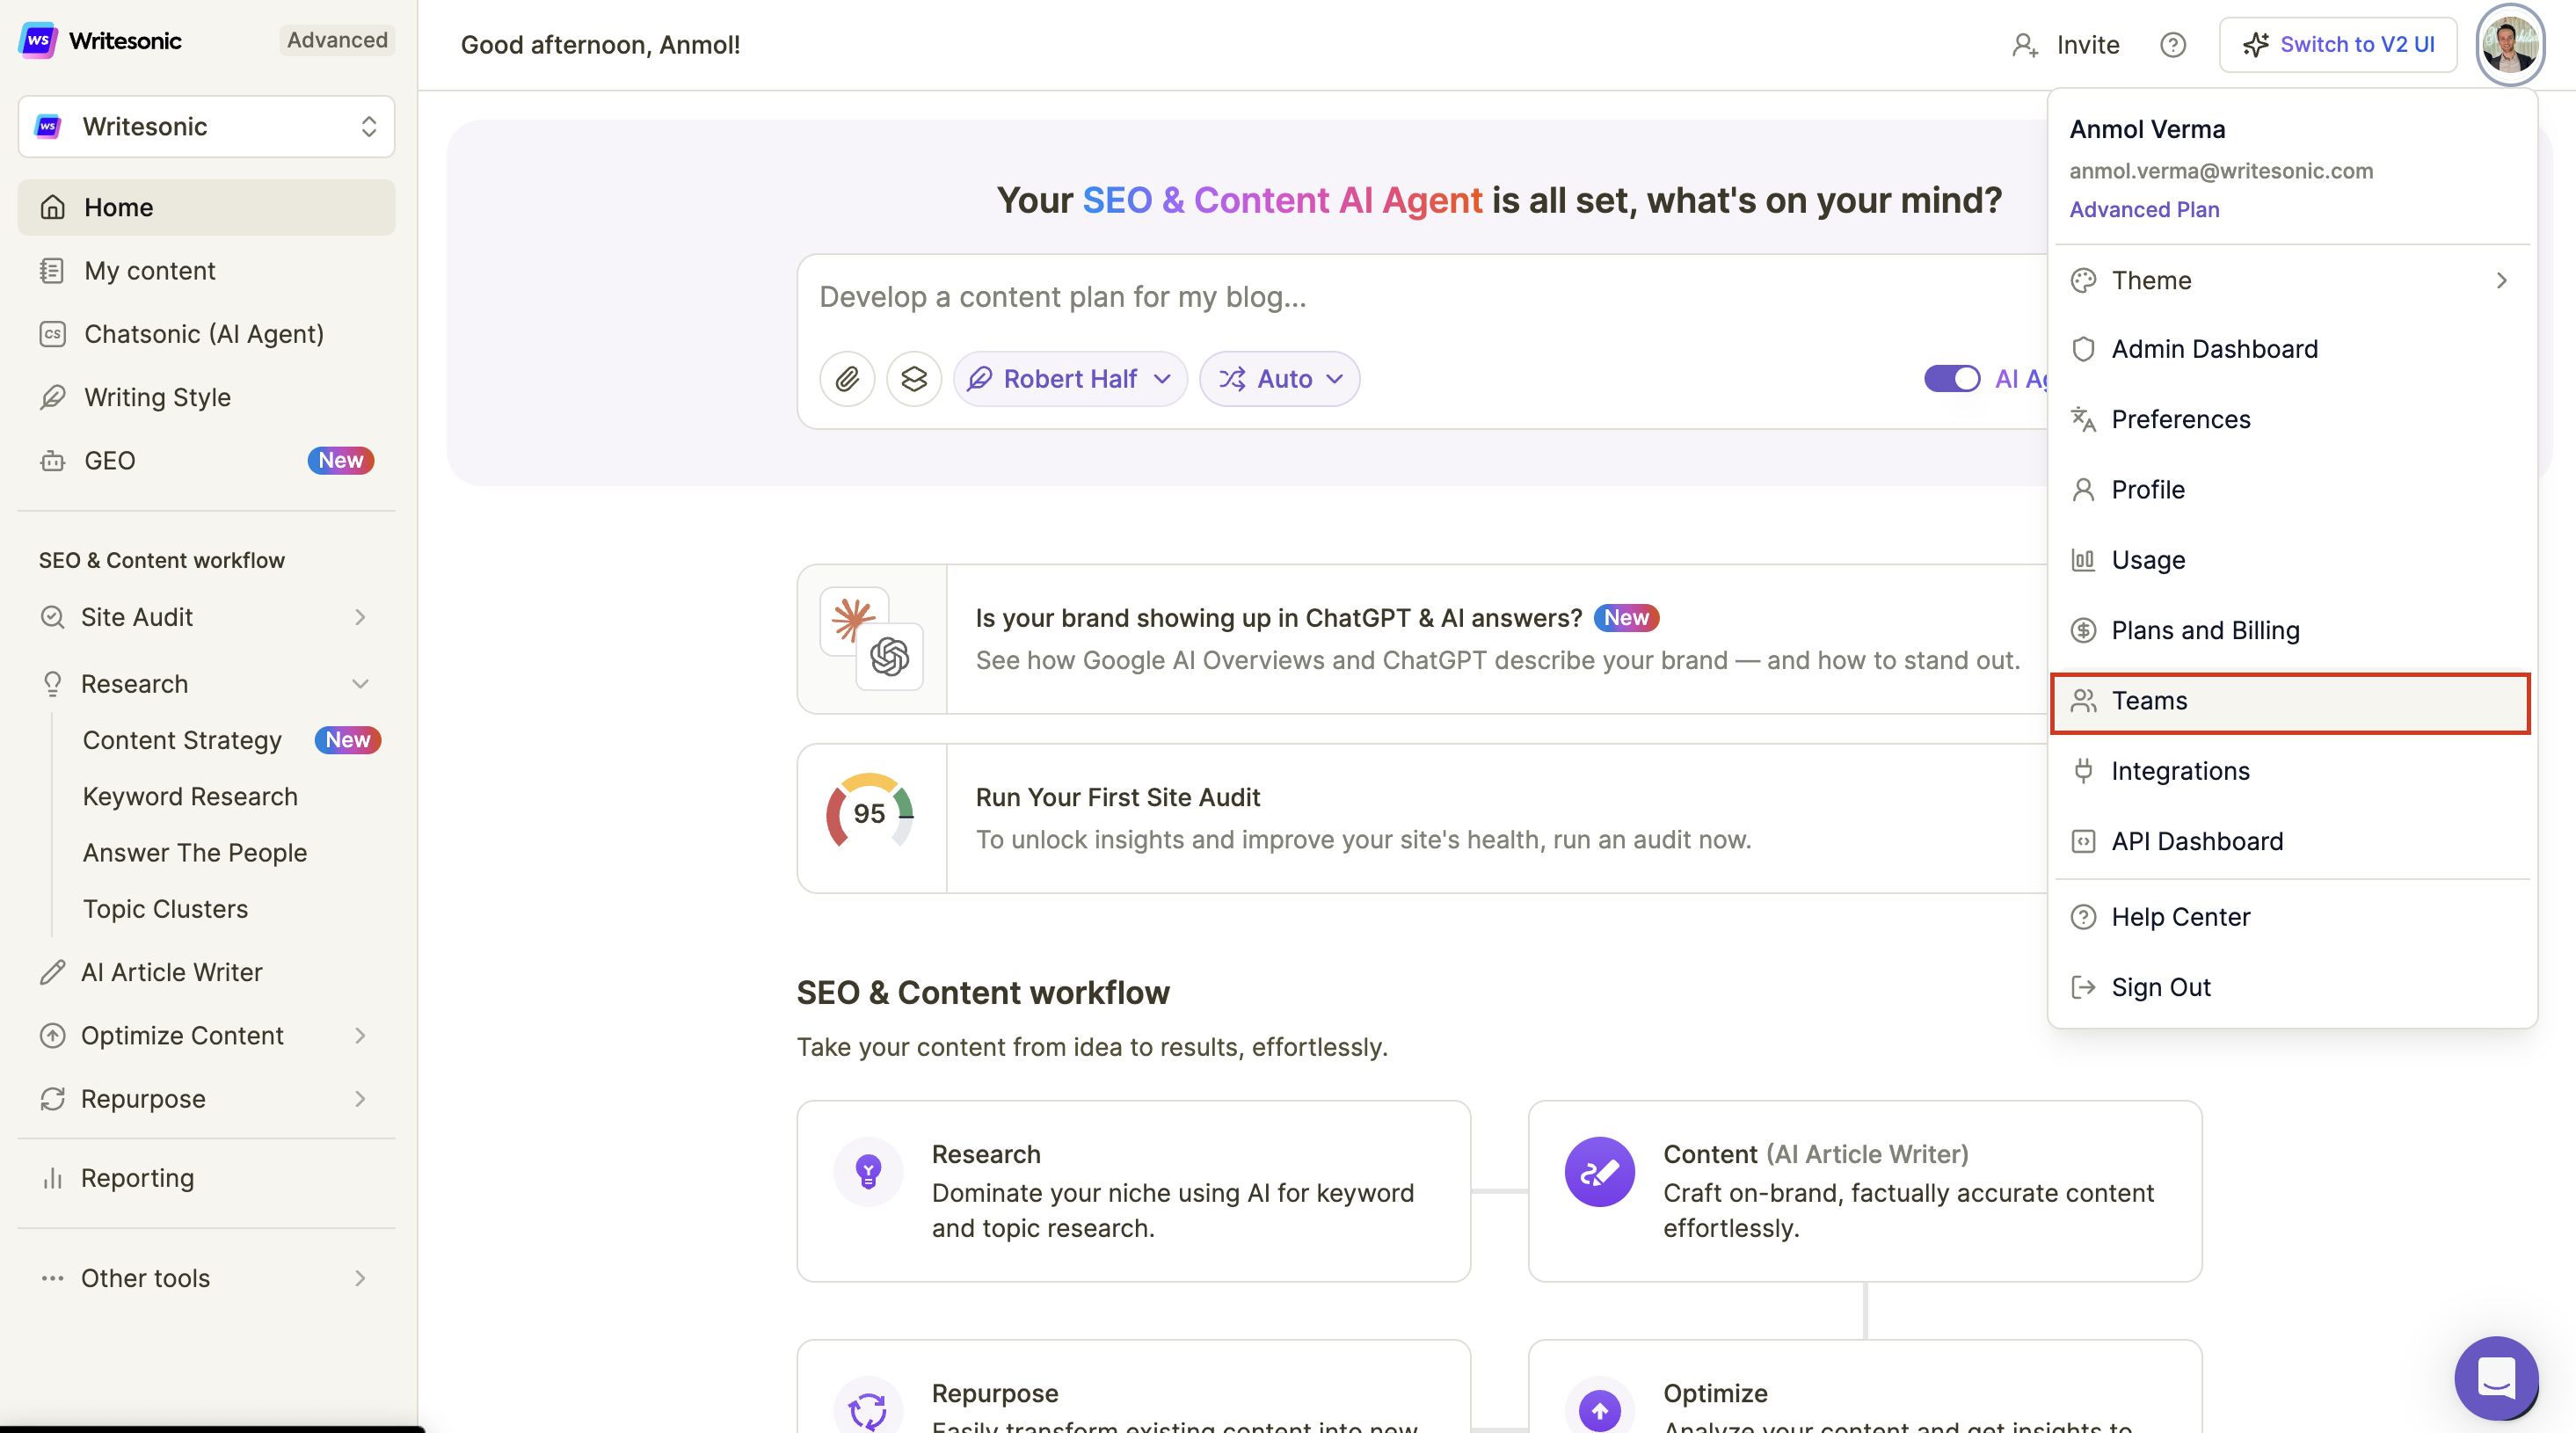Toggle the AI Agent switch off
This screenshot has width=2576, height=1433.
pyautogui.click(x=1951, y=379)
